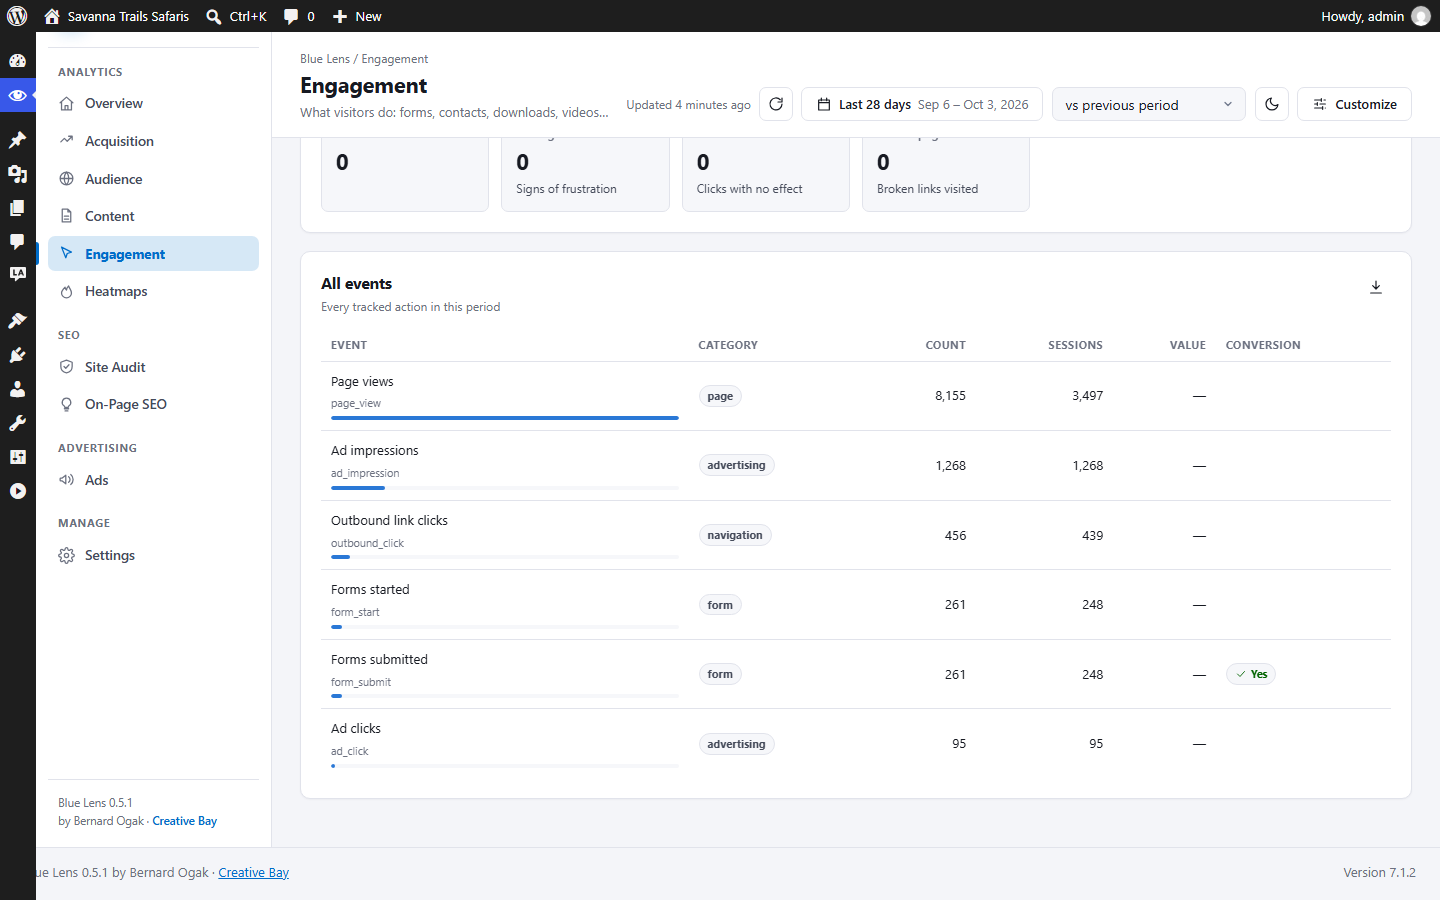Open the Content section
Image resolution: width=1440 pixels, height=900 pixels.
153,216
